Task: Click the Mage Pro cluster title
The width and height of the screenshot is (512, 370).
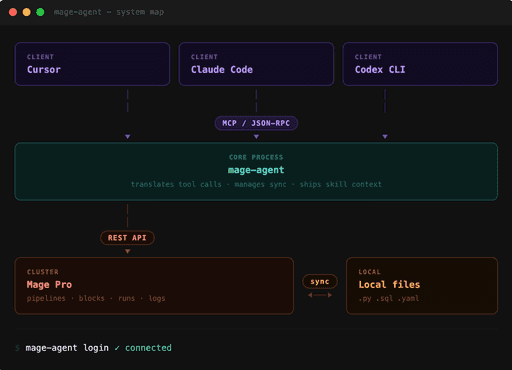Action: click(x=49, y=285)
